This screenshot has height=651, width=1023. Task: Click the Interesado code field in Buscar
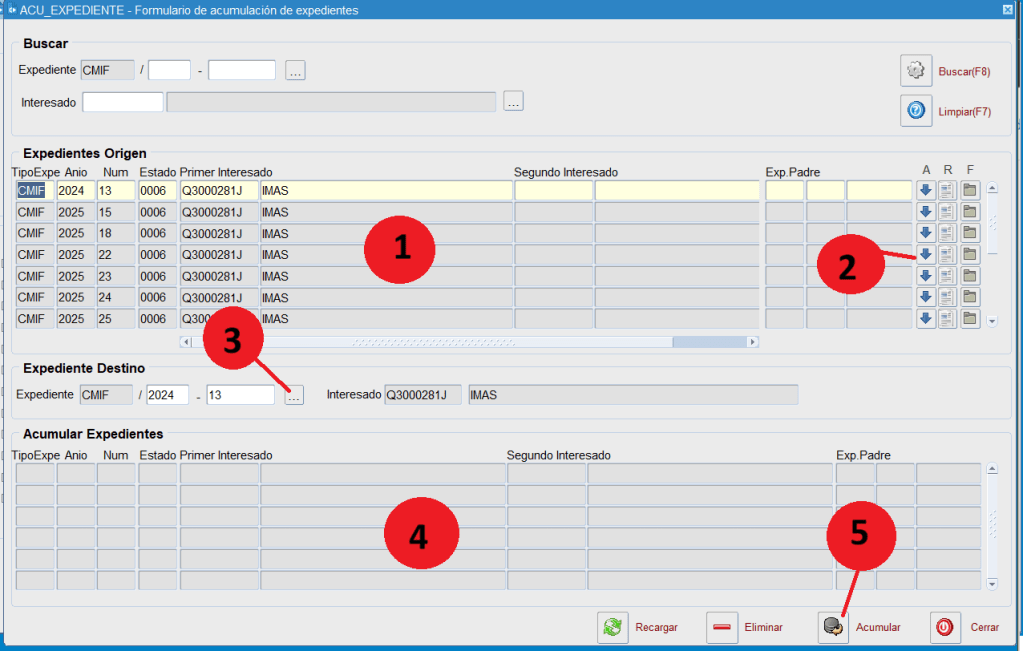point(123,102)
